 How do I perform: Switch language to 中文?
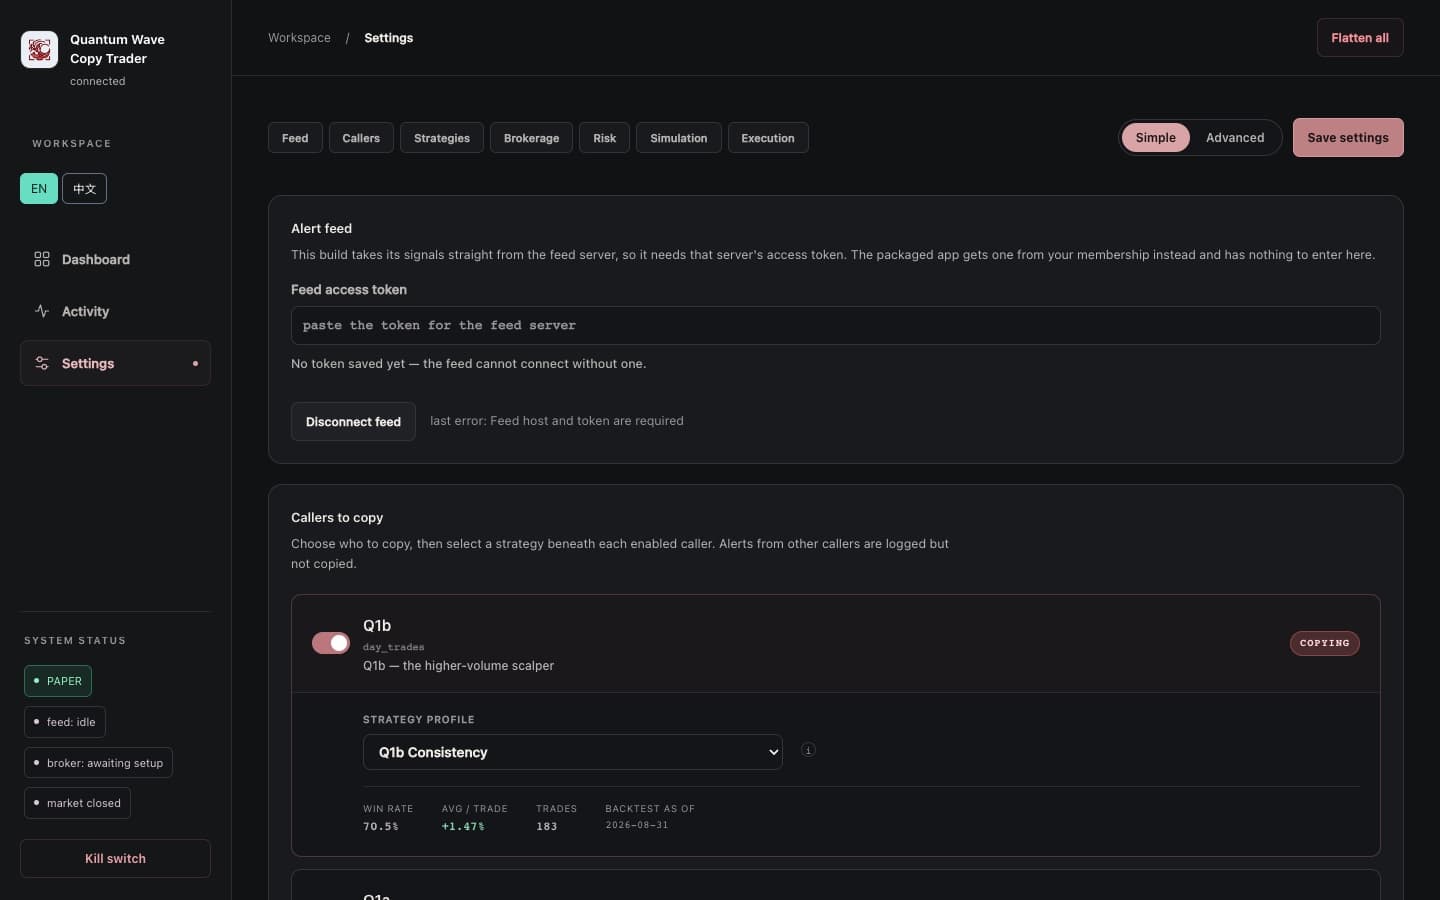pyautogui.click(x=84, y=188)
